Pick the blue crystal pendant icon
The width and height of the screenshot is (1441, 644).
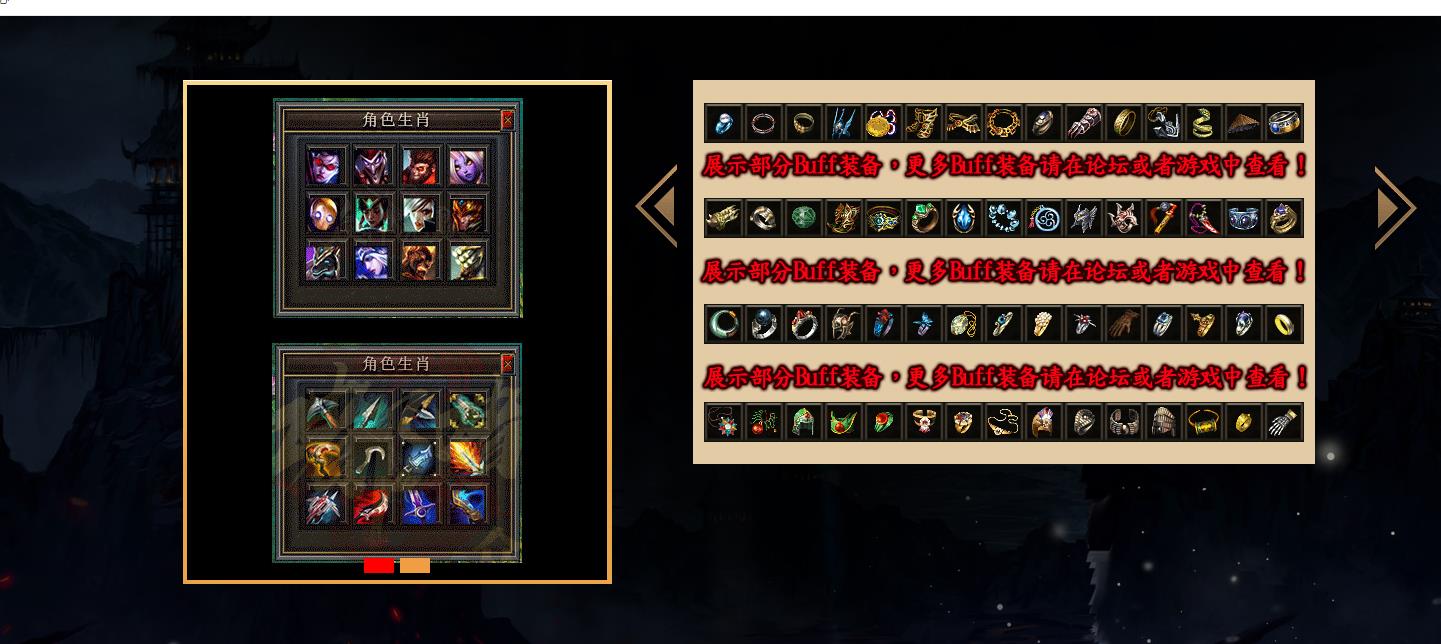(963, 218)
